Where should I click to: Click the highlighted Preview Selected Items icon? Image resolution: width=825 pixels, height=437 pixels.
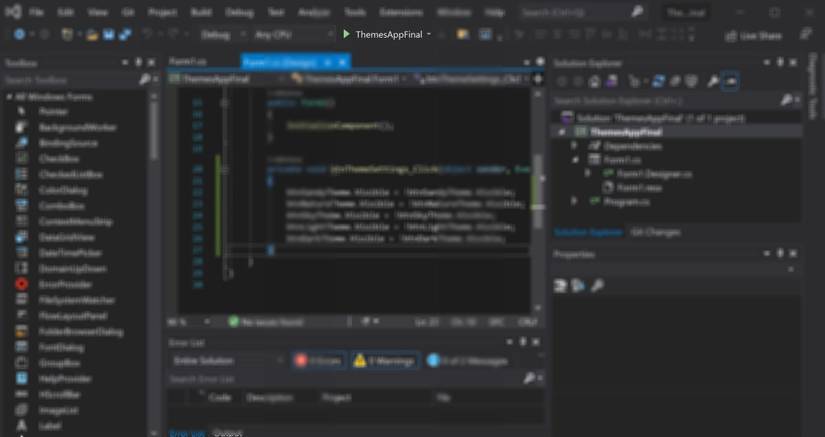730,81
